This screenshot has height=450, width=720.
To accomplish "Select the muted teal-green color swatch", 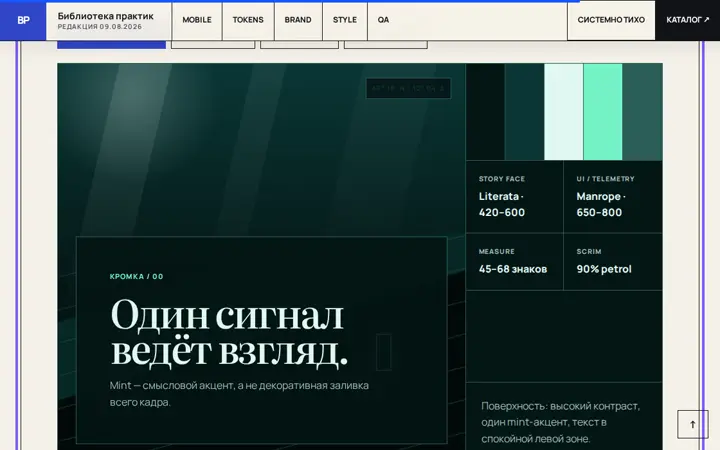I will [642, 112].
